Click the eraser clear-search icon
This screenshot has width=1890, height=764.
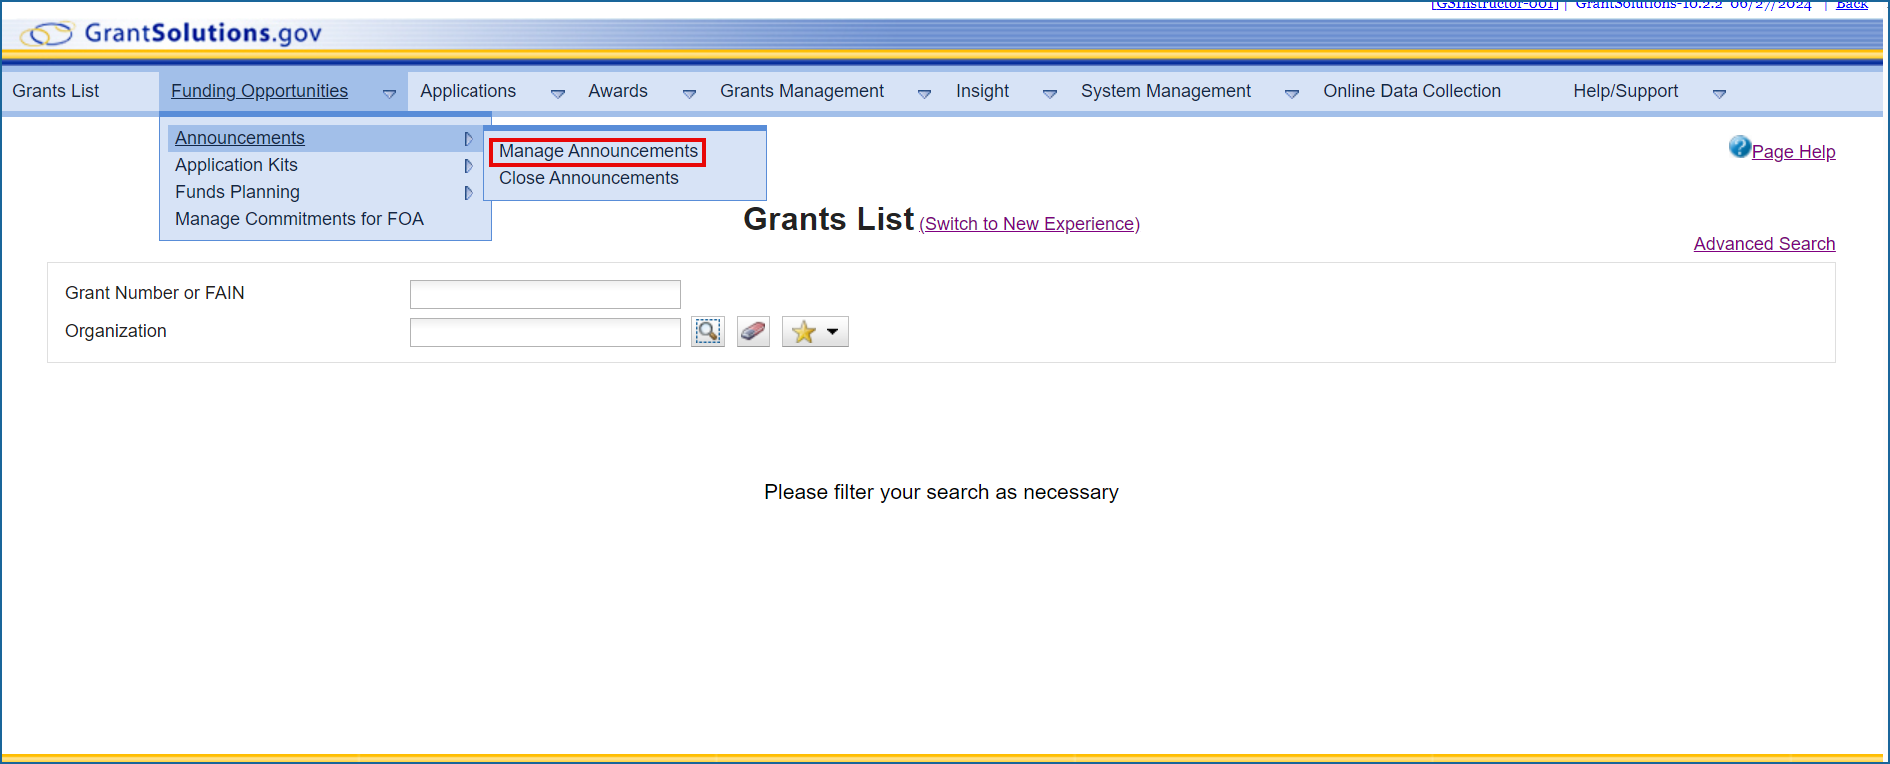coord(753,332)
